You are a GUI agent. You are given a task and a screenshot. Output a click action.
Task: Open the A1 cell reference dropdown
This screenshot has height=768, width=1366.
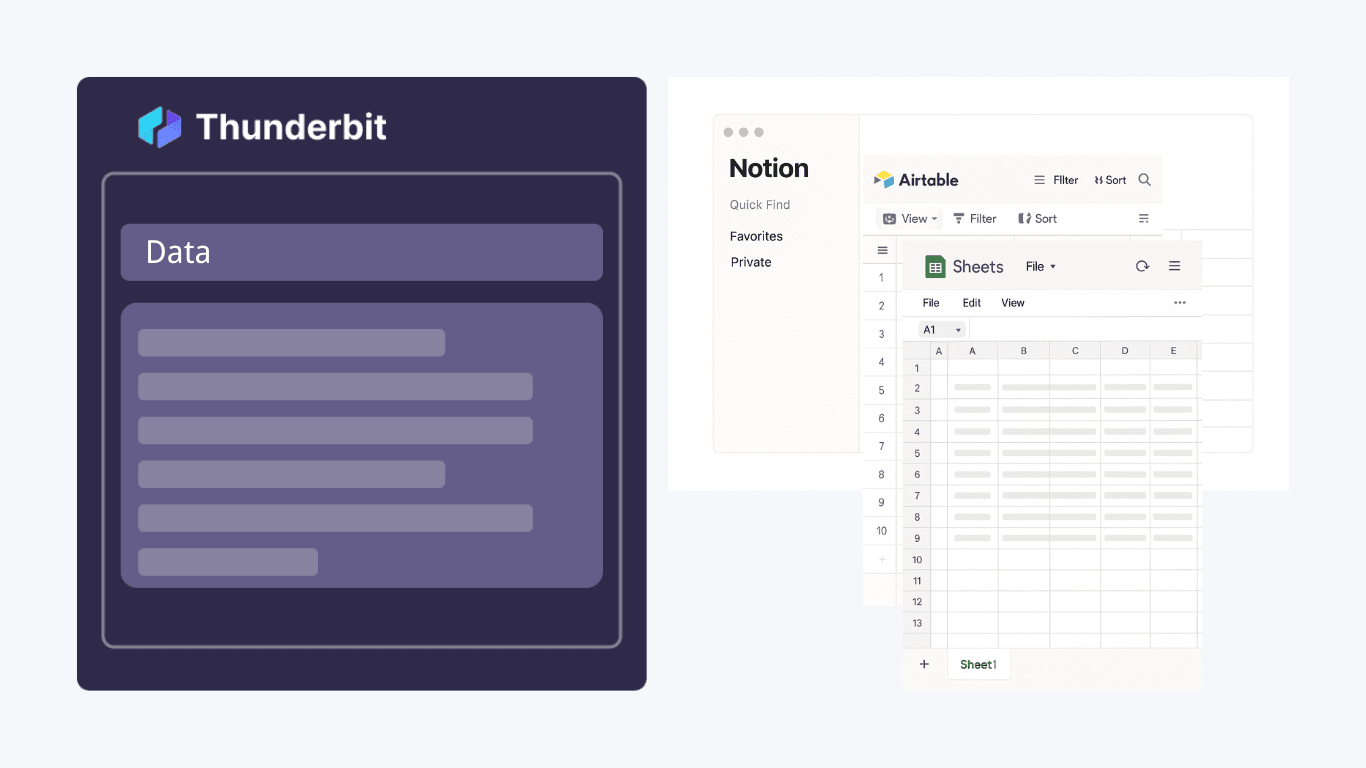[x=942, y=330]
